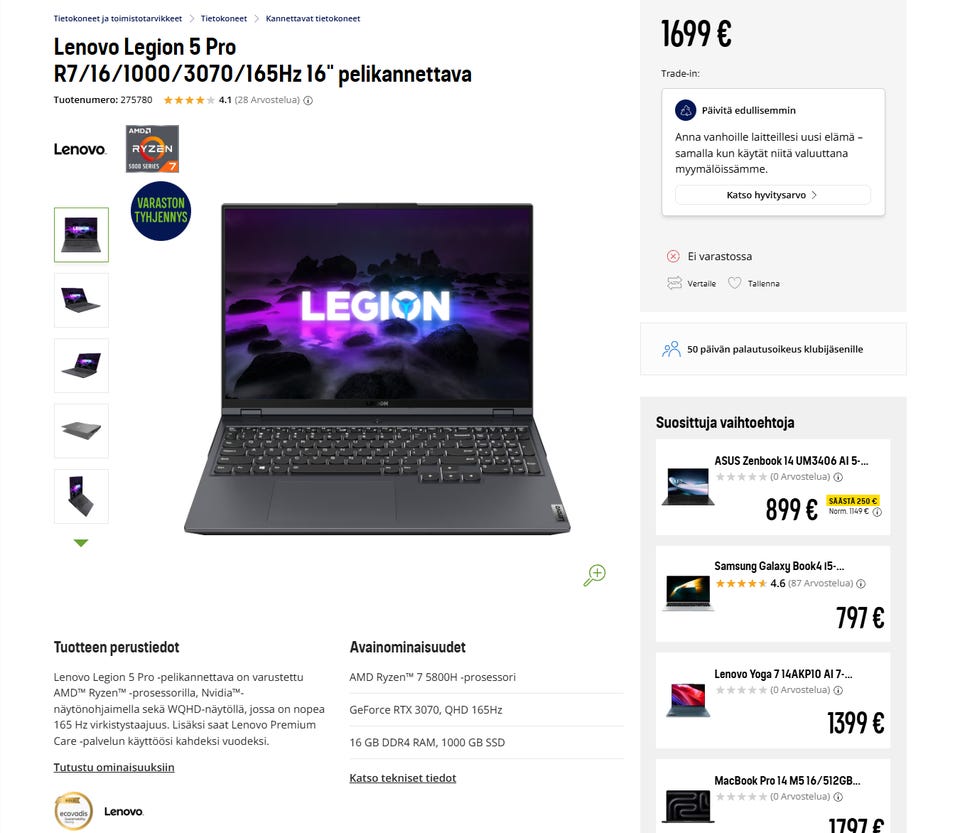Screen dimensions: 960x833
Task: Open the ASUS Zenbook 14 recommendation
Action: click(x=773, y=487)
